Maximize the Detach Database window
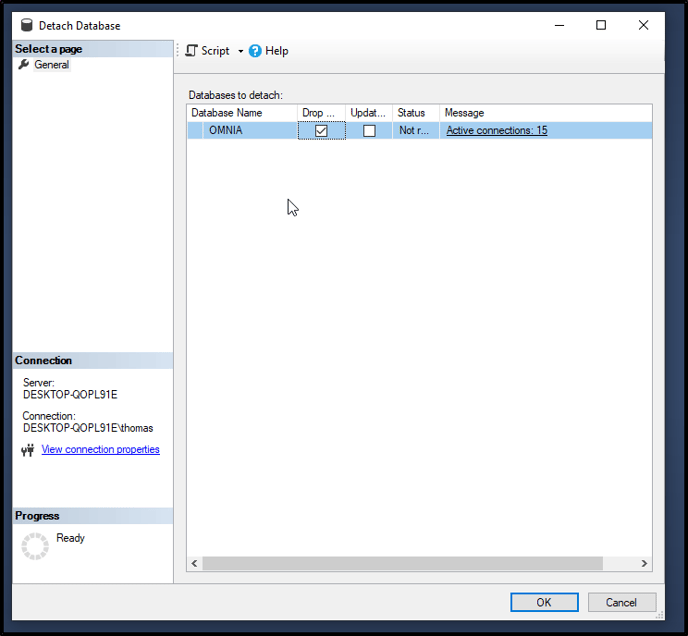688x636 pixels. (601, 25)
